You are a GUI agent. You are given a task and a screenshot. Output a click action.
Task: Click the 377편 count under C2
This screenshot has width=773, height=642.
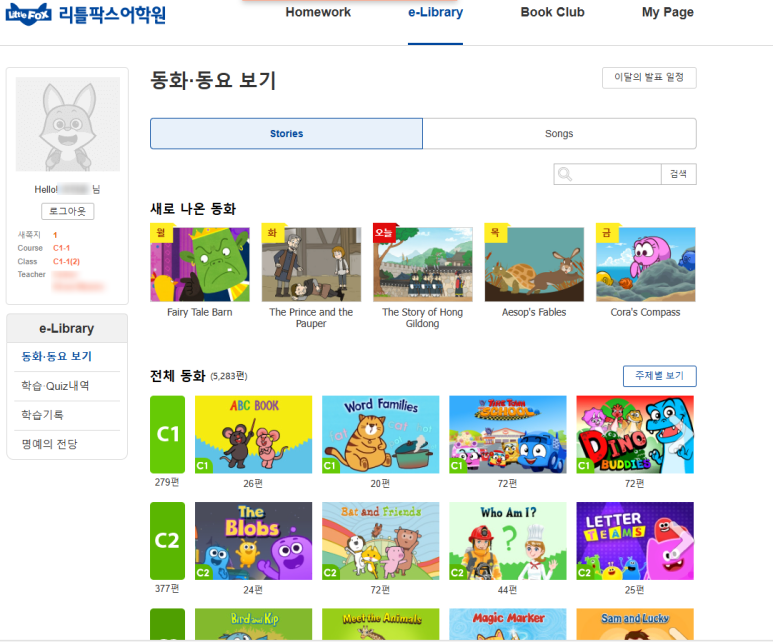tap(167, 588)
